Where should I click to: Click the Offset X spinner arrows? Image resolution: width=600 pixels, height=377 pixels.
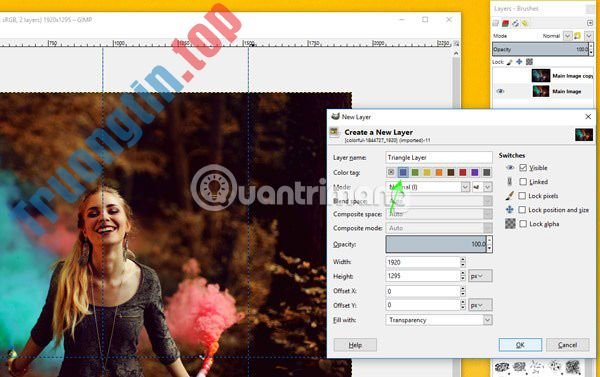463,291
